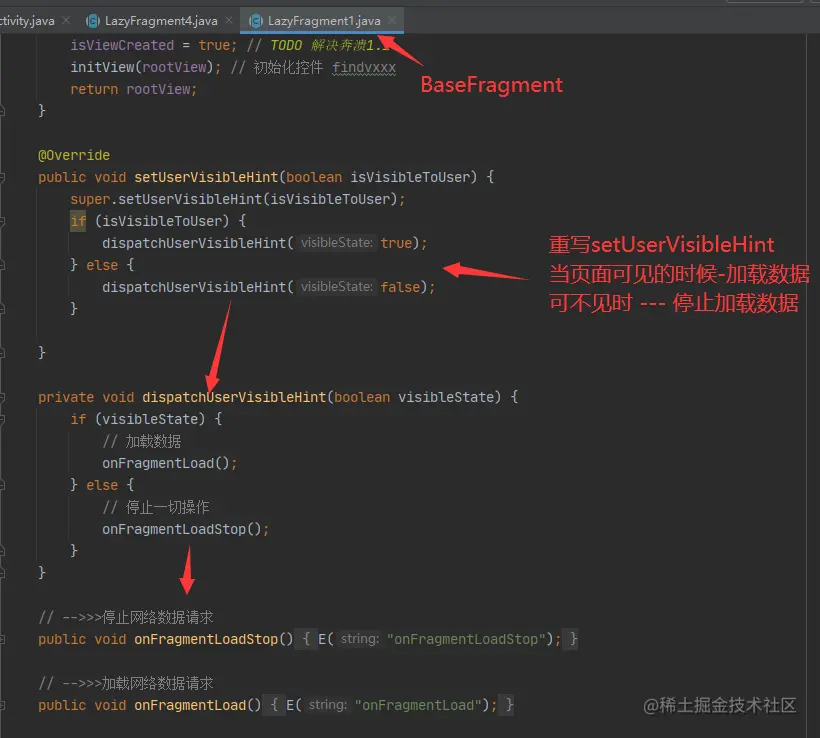
Task: Click setUserVisibleHint in the super call
Action: click(x=190, y=199)
